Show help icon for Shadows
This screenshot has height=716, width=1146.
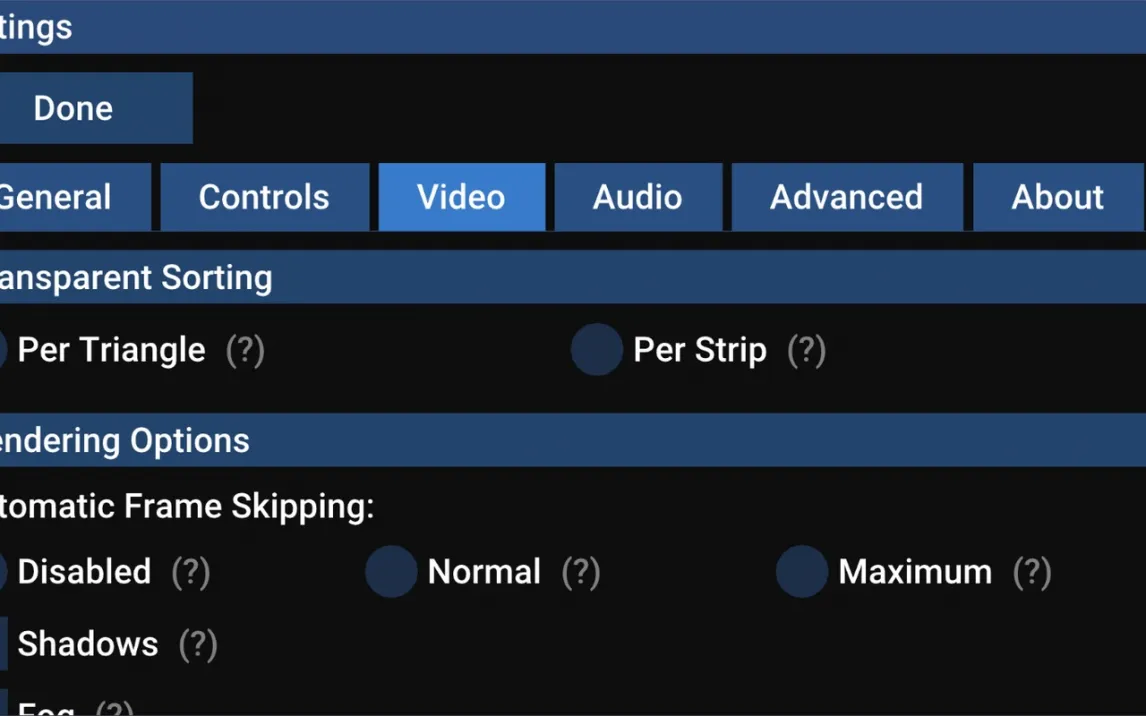(198, 645)
